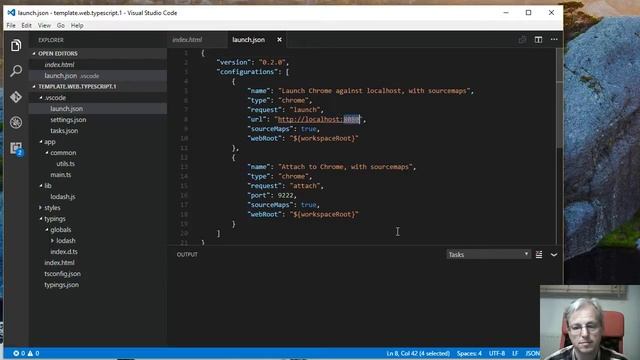This screenshot has height=360, width=640.
Task: Collapse the app folder
Action: [41, 142]
